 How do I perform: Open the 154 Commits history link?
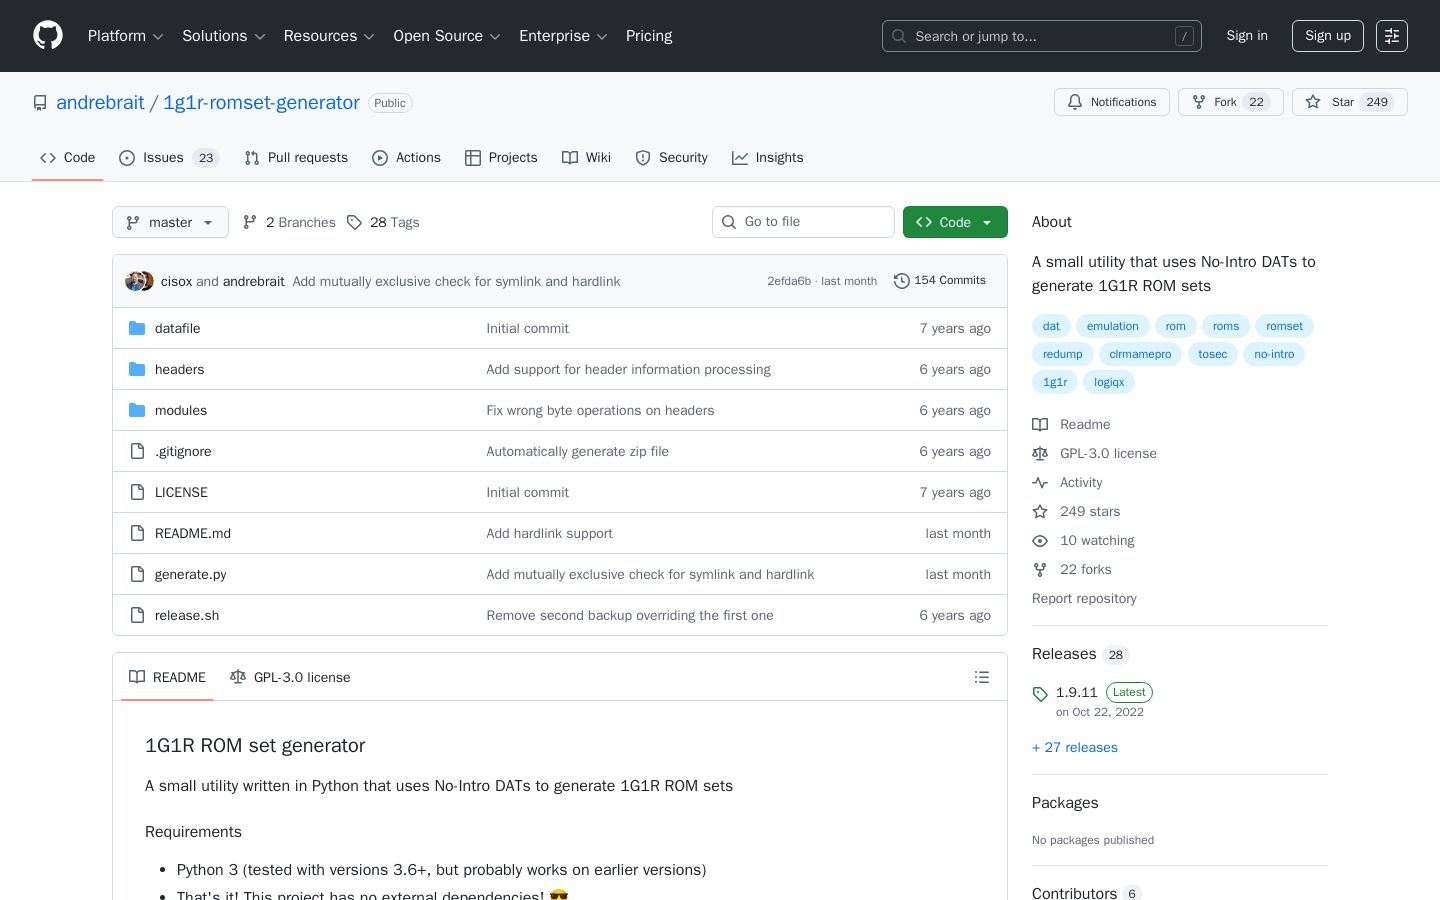[x=940, y=281]
